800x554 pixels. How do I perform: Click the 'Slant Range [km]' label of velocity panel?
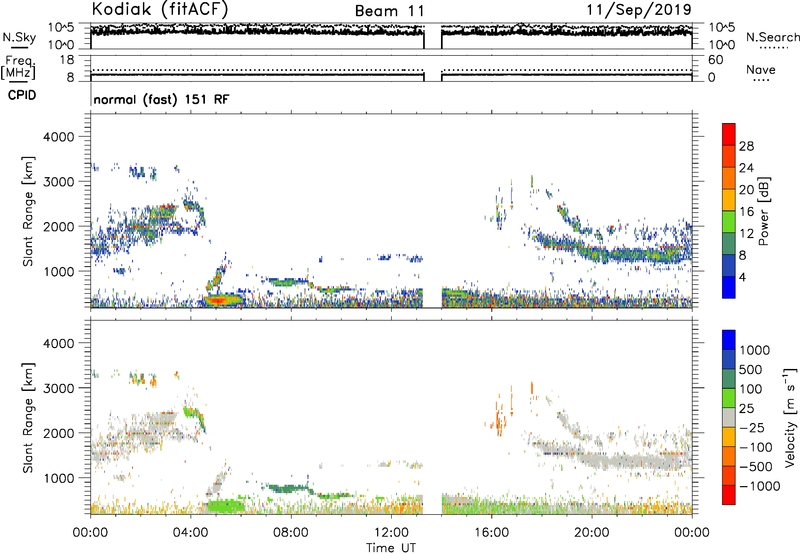[28, 417]
